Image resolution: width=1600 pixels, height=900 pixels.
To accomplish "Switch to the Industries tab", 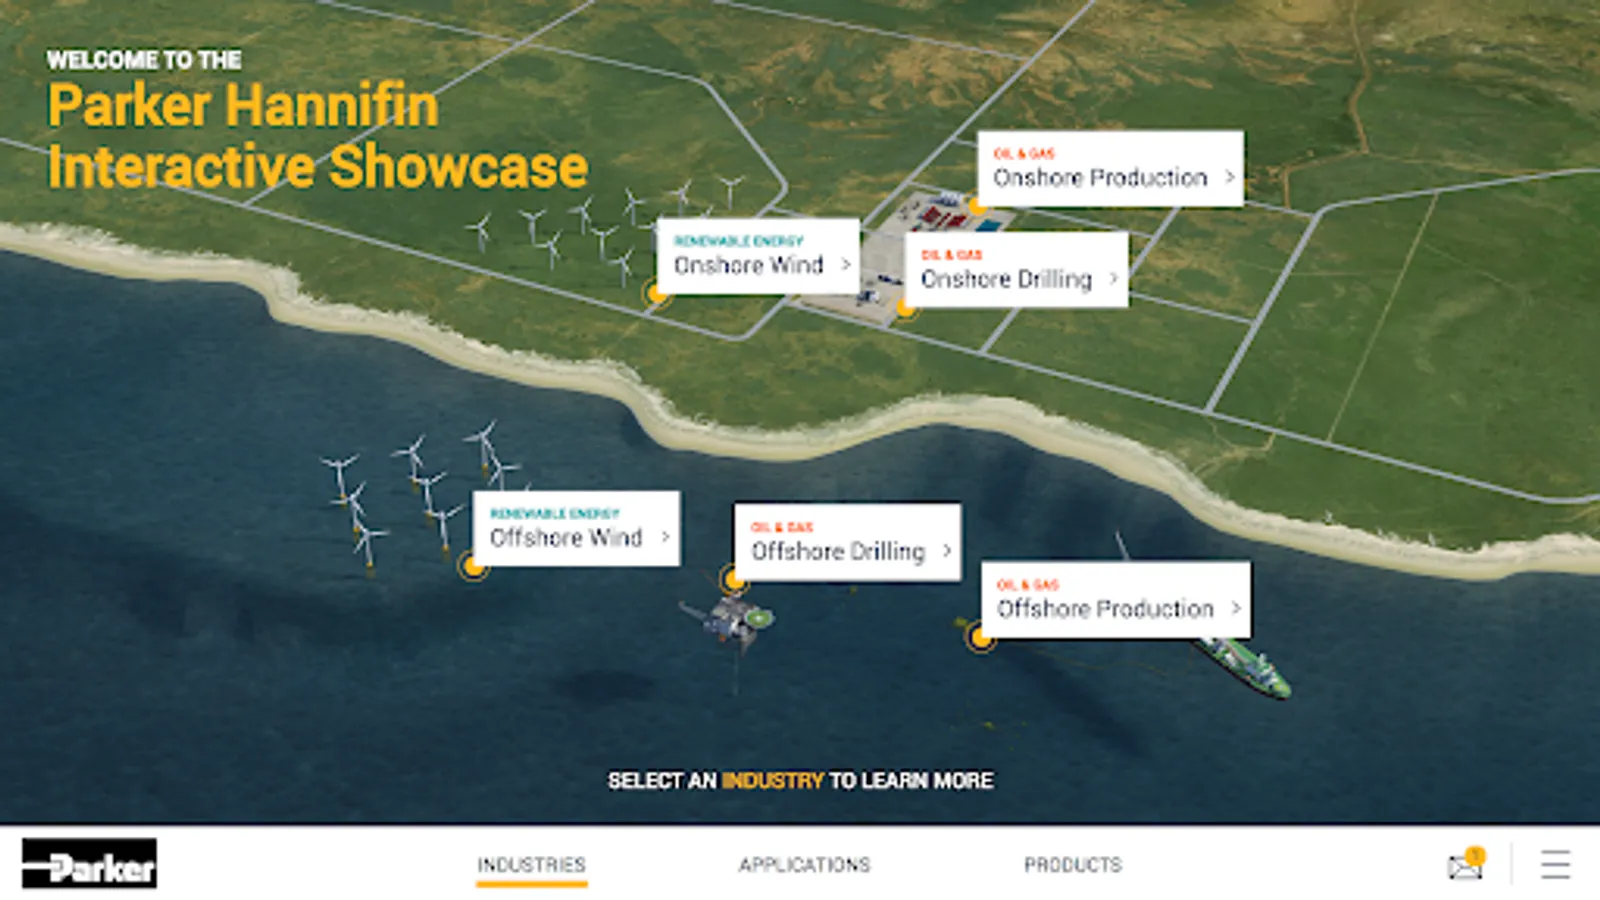I will point(531,865).
